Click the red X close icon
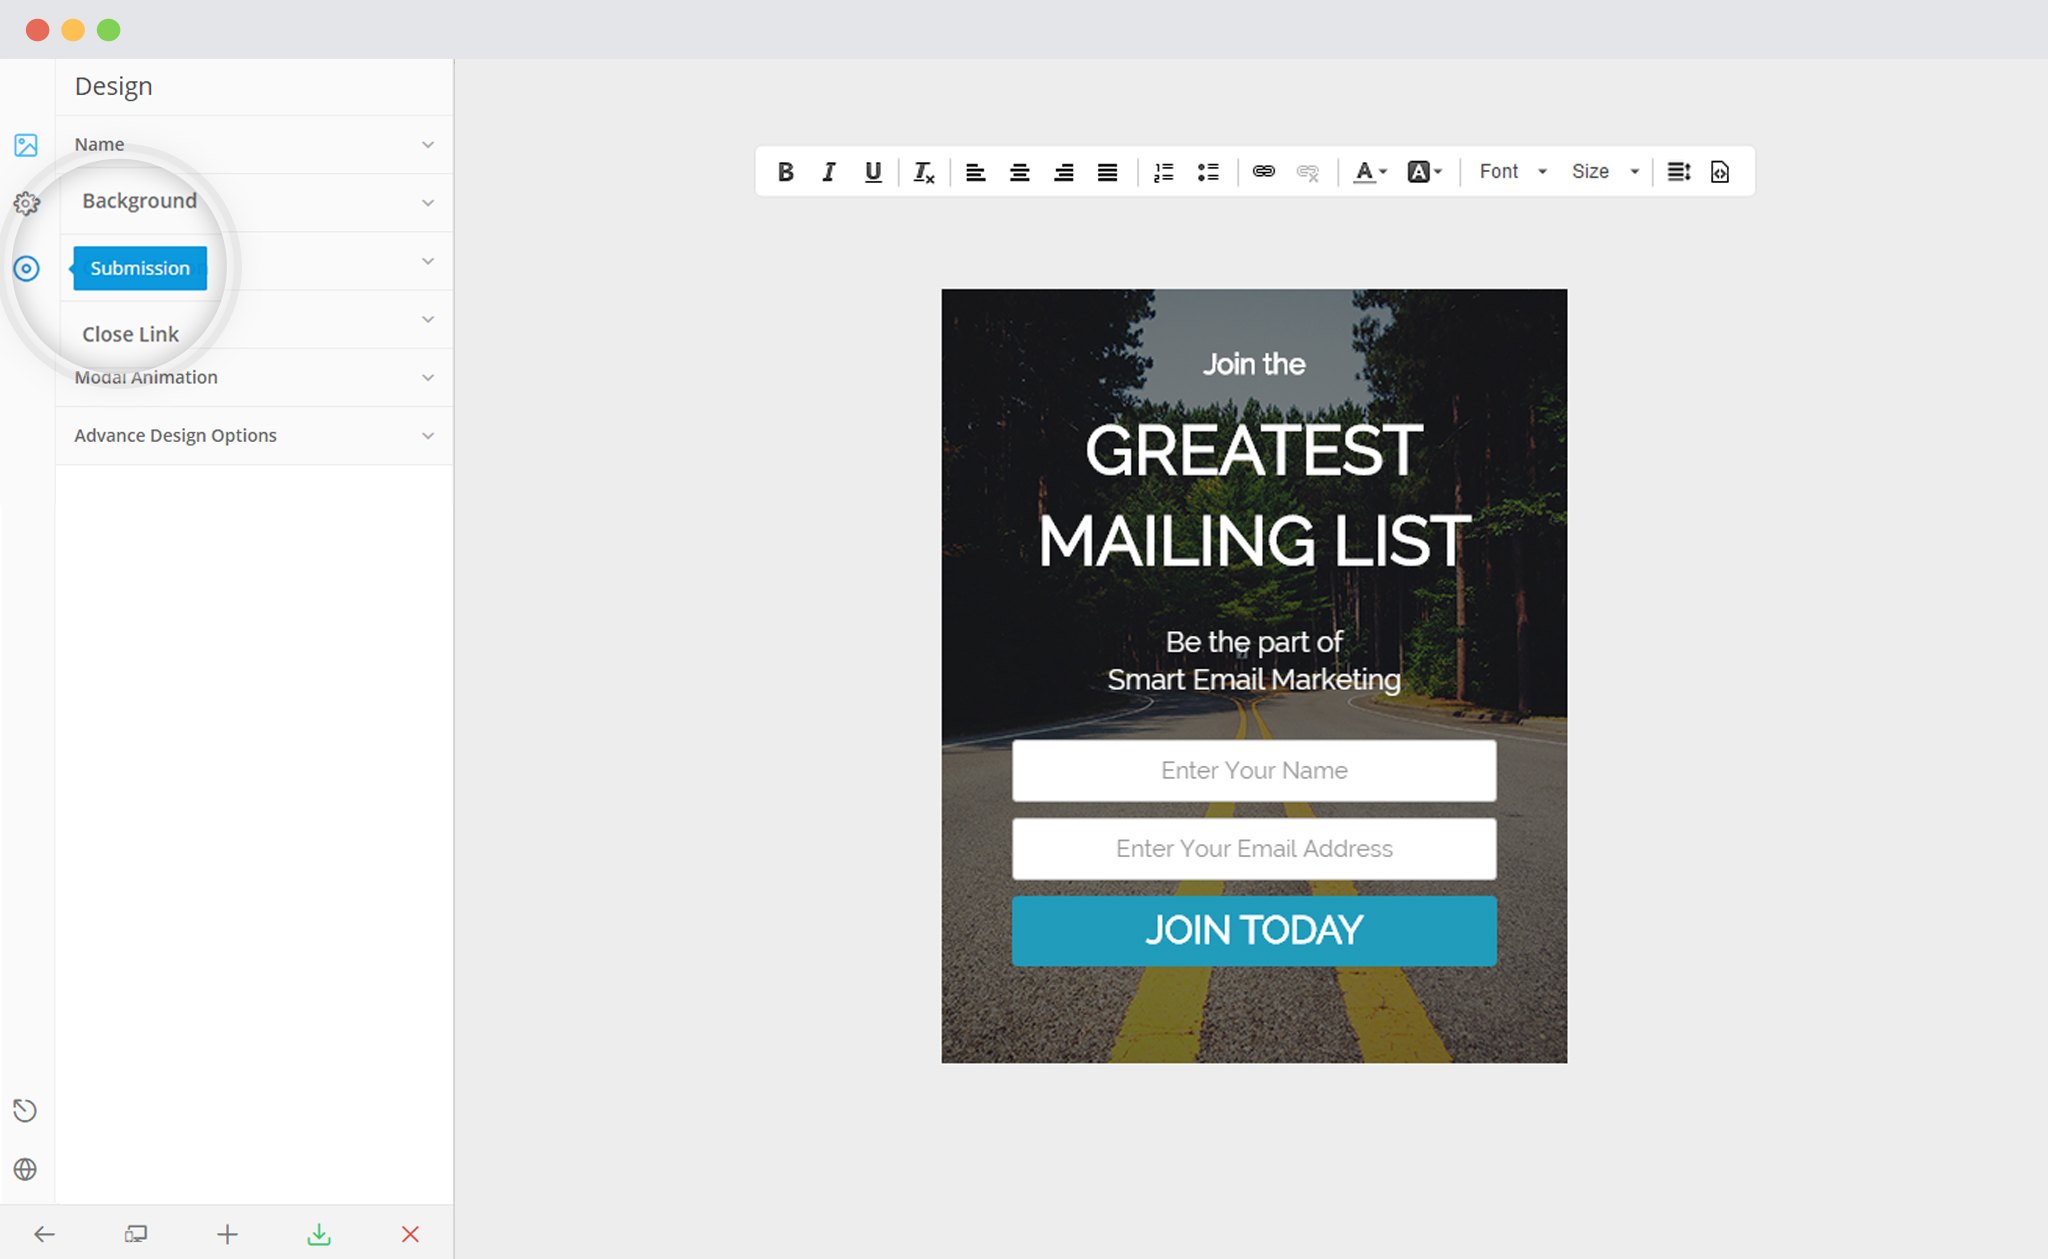 [x=410, y=1234]
